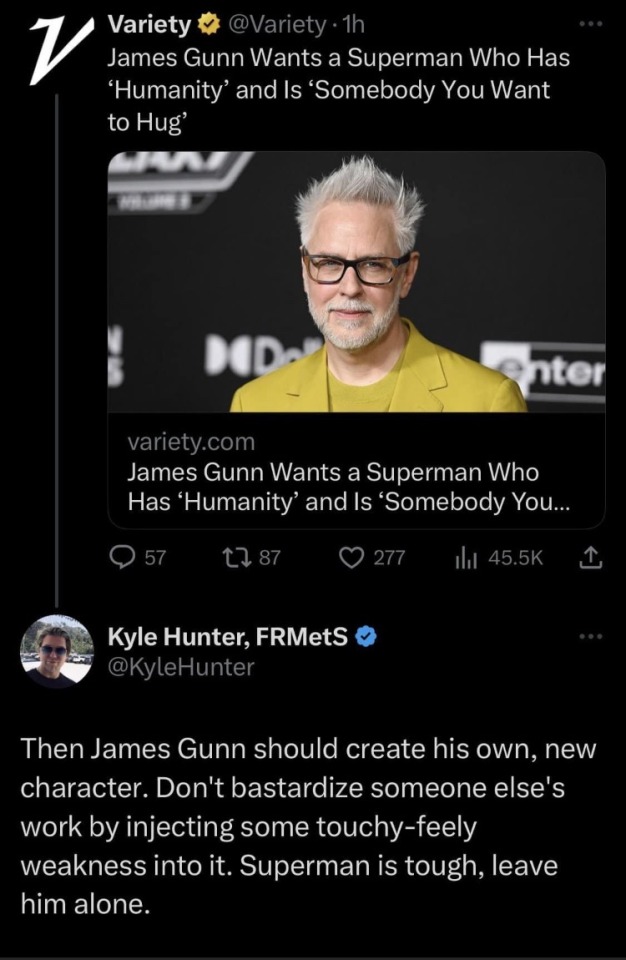Tap the @KyleHunter handle

(180, 665)
